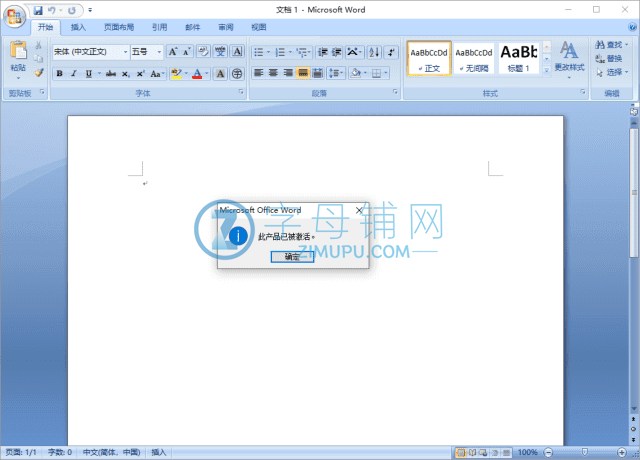Open the highlight color dropdown arrow

[x=186, y=74]
